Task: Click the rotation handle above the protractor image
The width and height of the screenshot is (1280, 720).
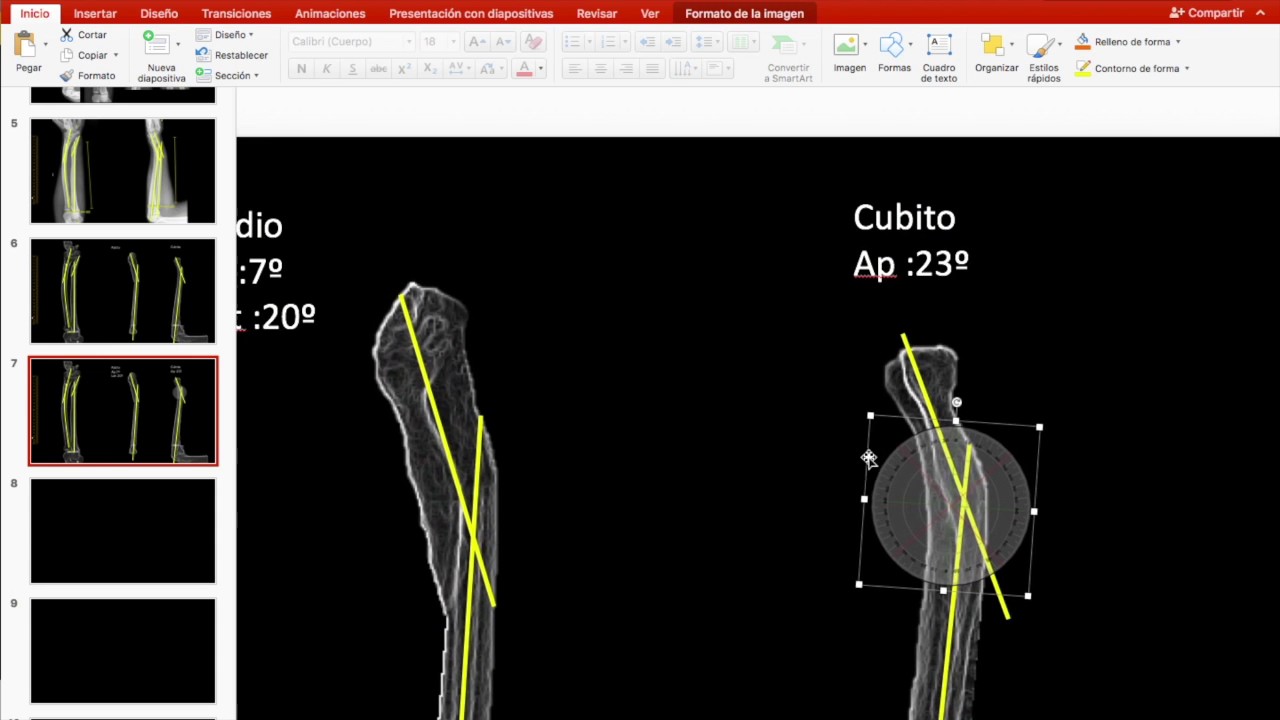Action: tap(956, 402)
